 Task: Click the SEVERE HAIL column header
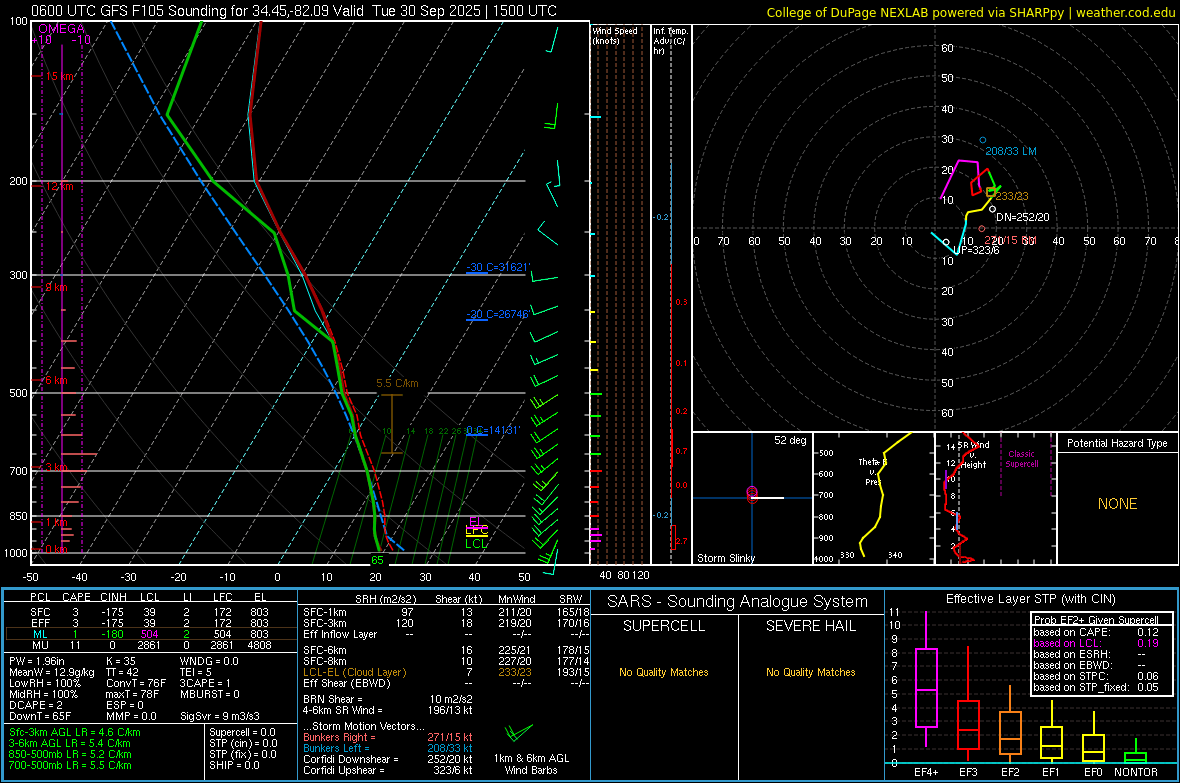point(810,626)
